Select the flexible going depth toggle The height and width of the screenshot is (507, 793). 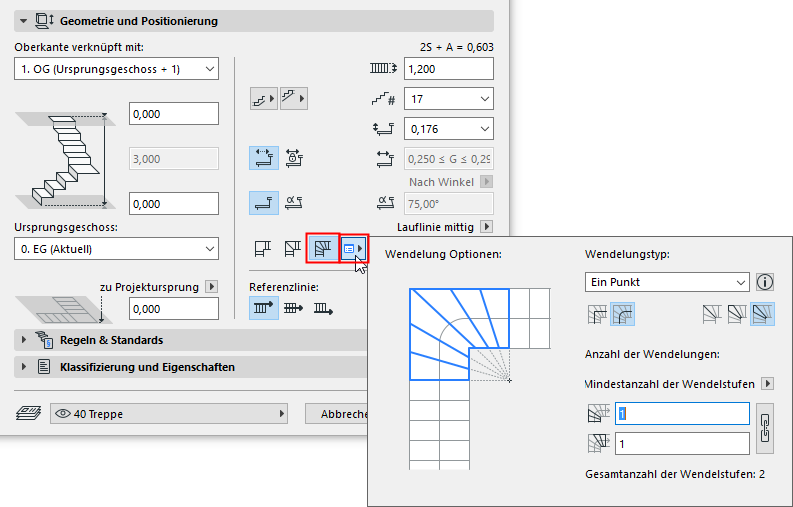click(263, 158)
